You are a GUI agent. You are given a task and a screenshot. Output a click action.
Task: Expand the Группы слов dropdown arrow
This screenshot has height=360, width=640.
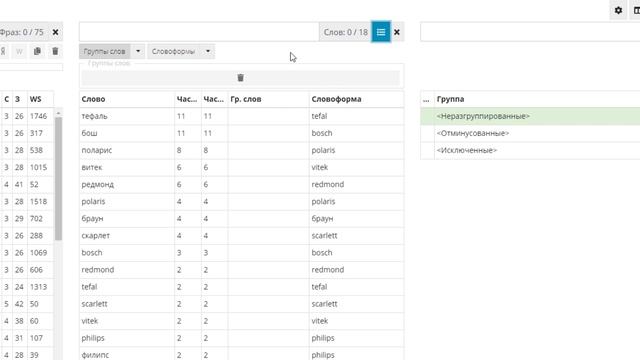(138, 51)
